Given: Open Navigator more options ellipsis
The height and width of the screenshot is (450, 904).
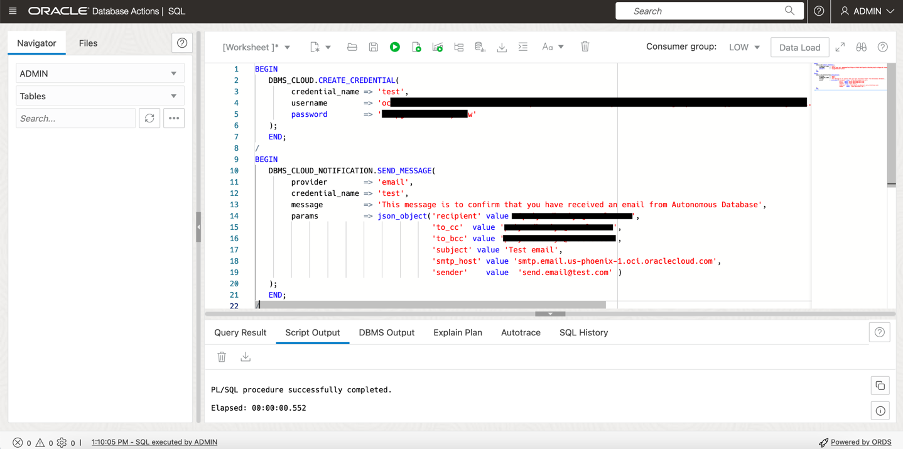Looking at the screenshot, I should [x=174, y=119].
